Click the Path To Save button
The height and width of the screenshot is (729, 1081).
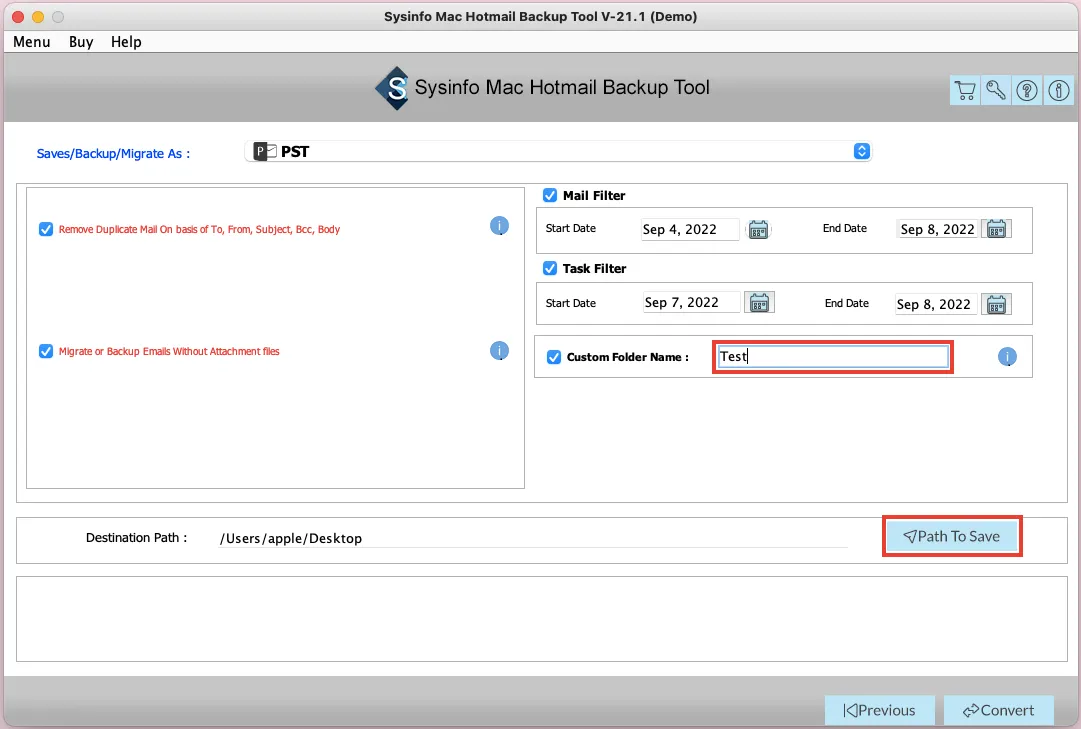(x=951, y=536)
